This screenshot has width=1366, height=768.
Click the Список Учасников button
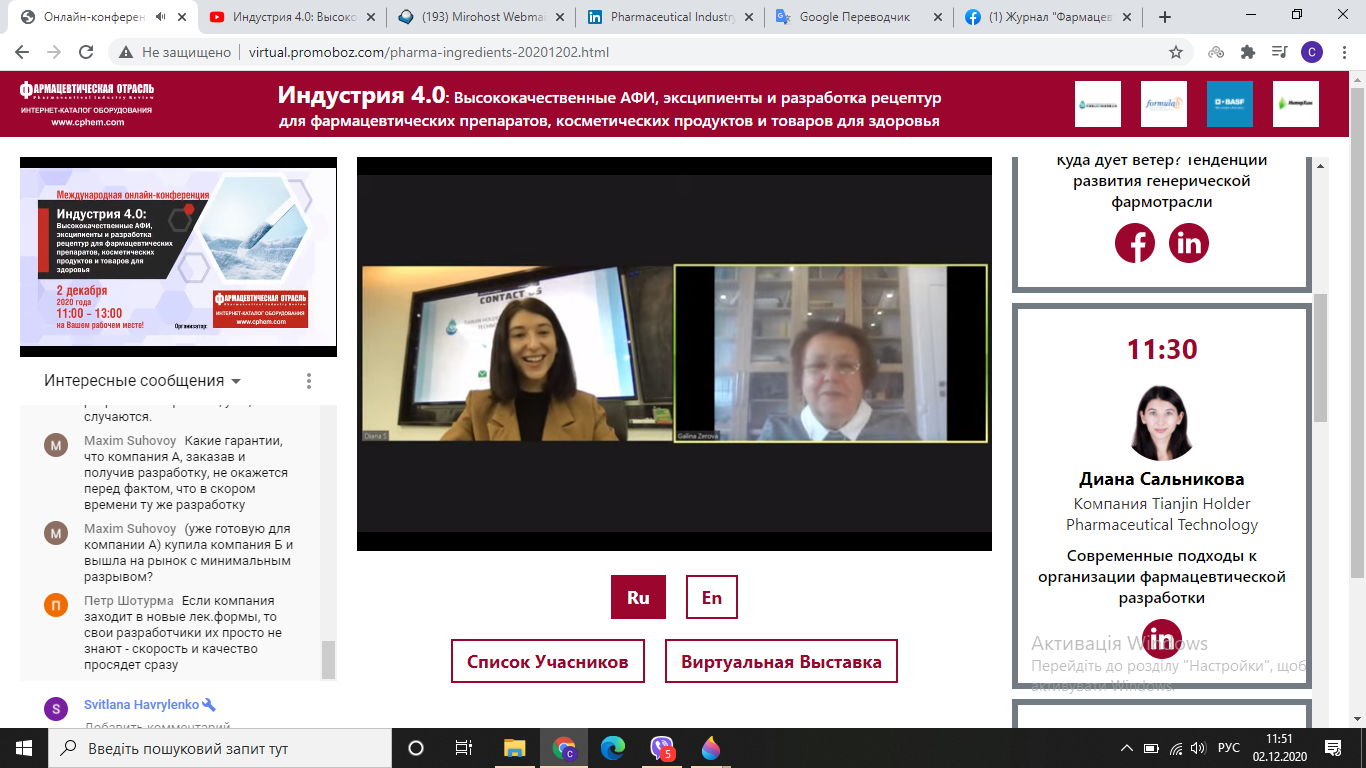[x=547, y=662]
